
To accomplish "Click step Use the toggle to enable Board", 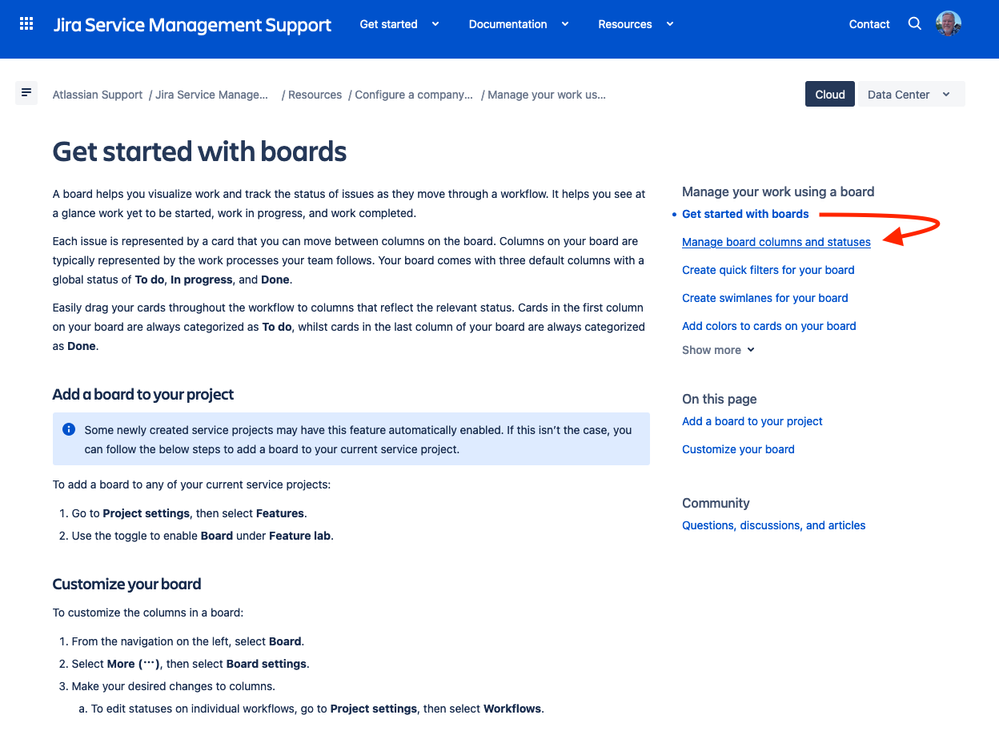I will [203, 536].
